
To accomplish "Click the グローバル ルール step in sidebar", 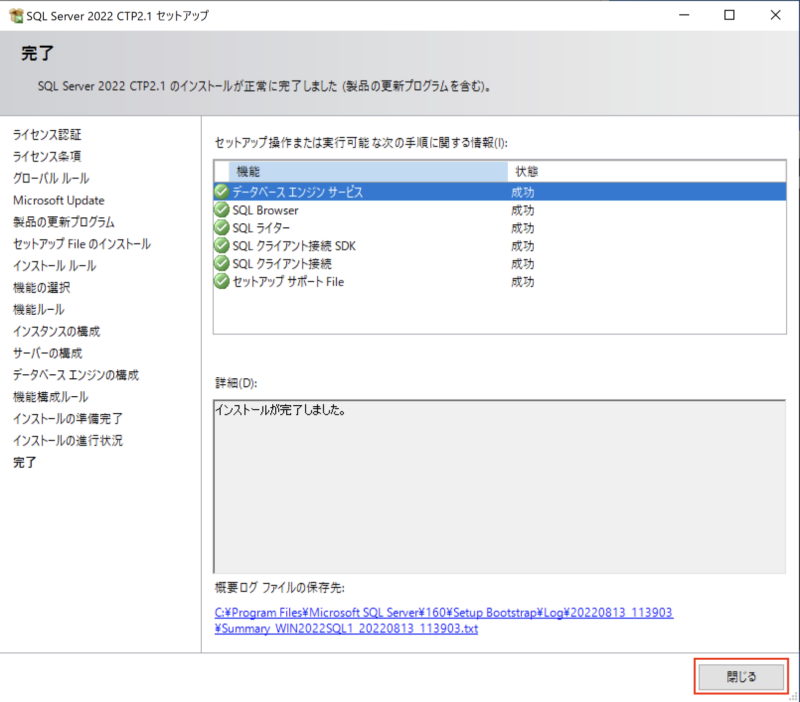I will [x=51, y=178].
